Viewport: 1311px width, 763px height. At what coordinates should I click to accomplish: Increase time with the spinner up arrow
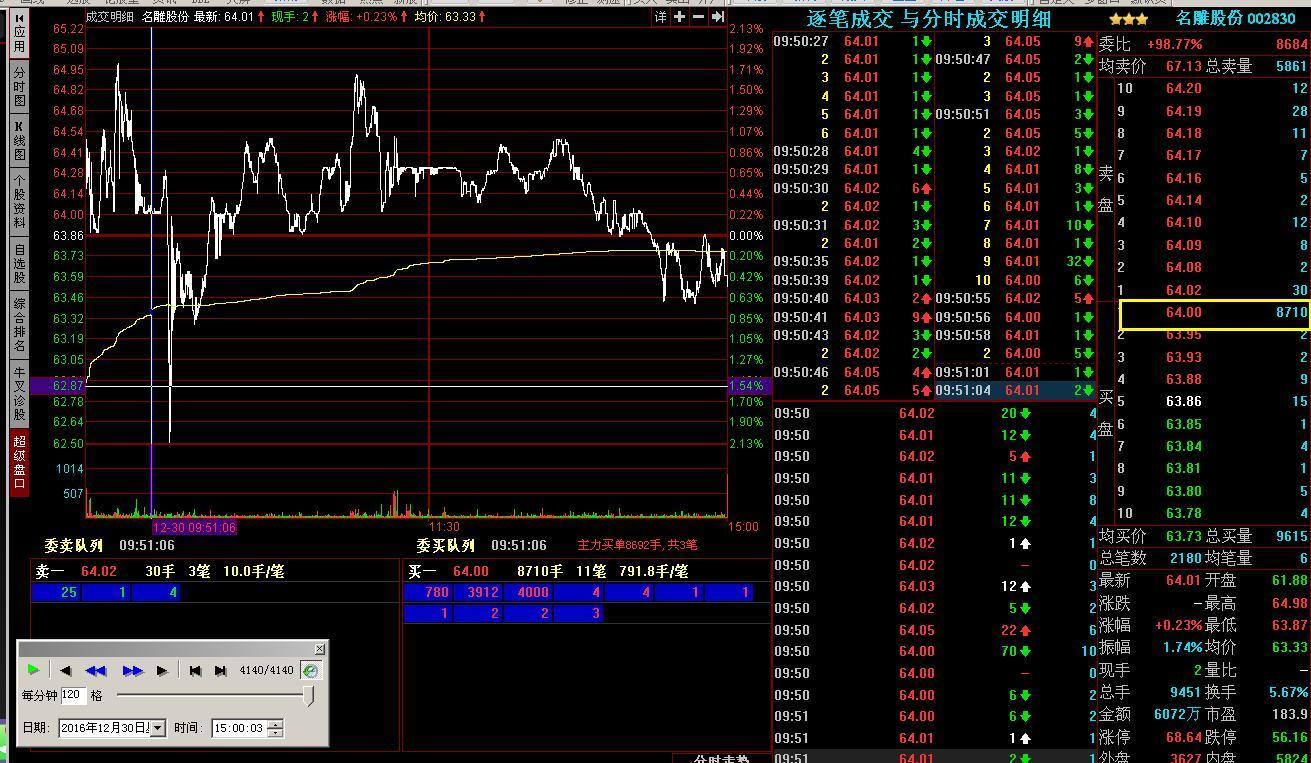276,724
